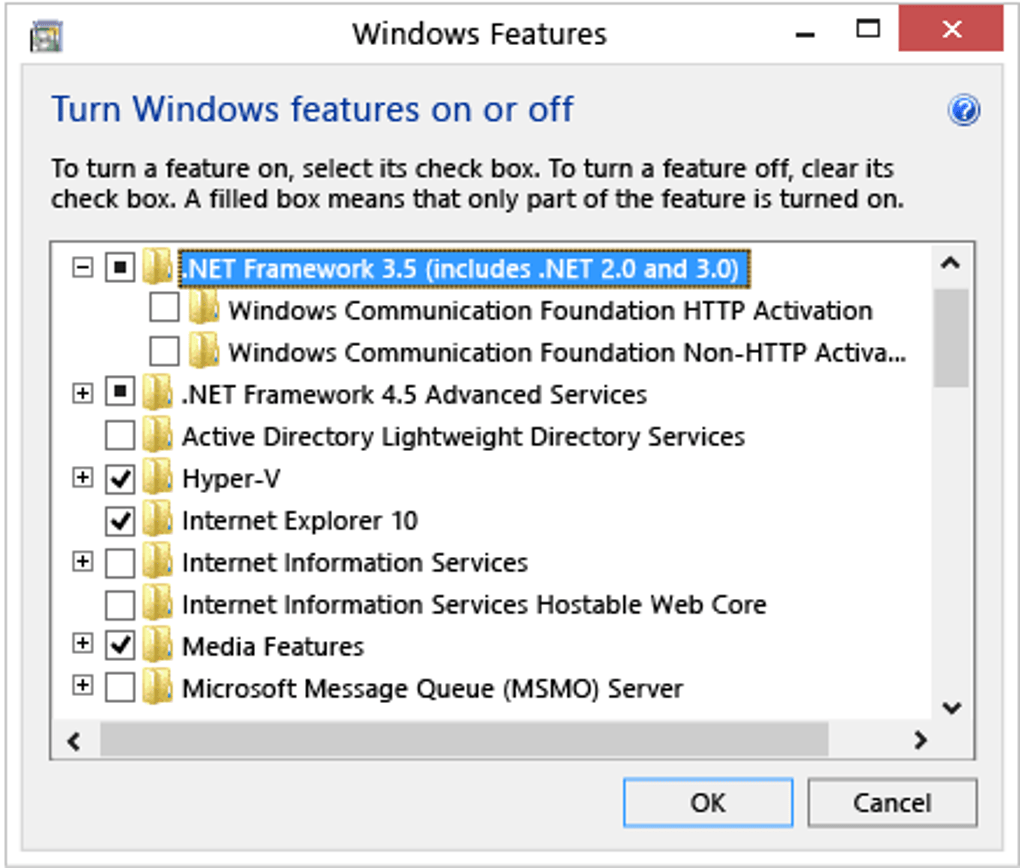Click the Internet Information Services folder icon
This screenshot has width=1020, height=868.
157,563
